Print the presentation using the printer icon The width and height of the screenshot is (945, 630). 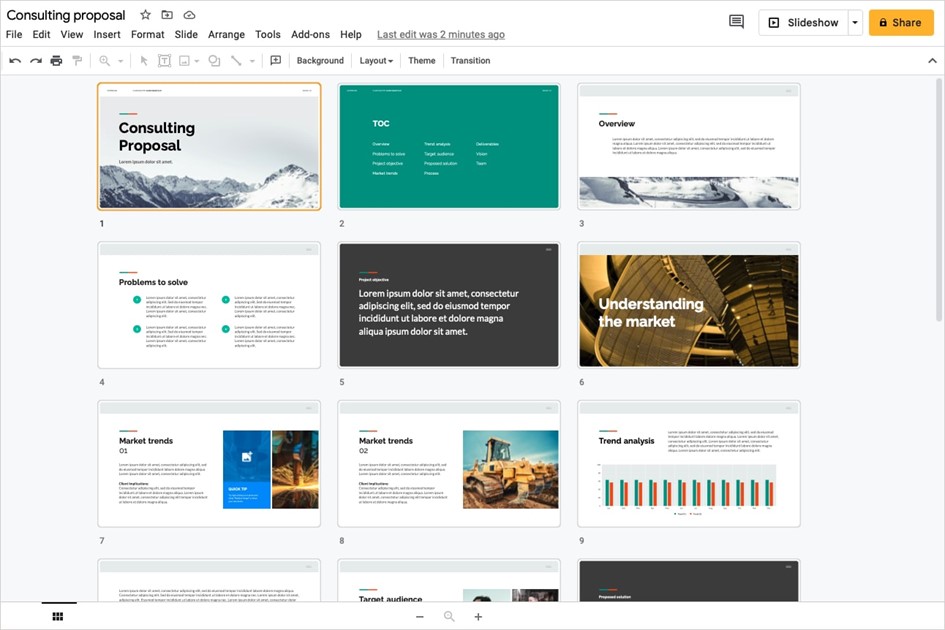pos(56,61)
